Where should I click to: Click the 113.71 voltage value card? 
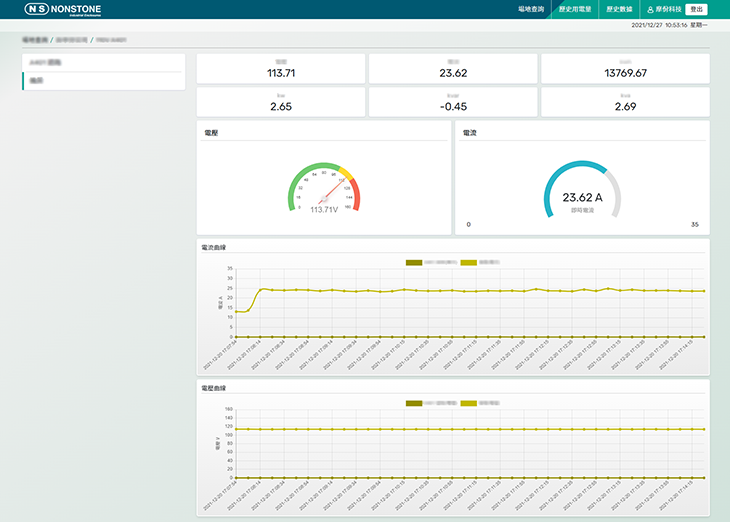click(281, 69)
